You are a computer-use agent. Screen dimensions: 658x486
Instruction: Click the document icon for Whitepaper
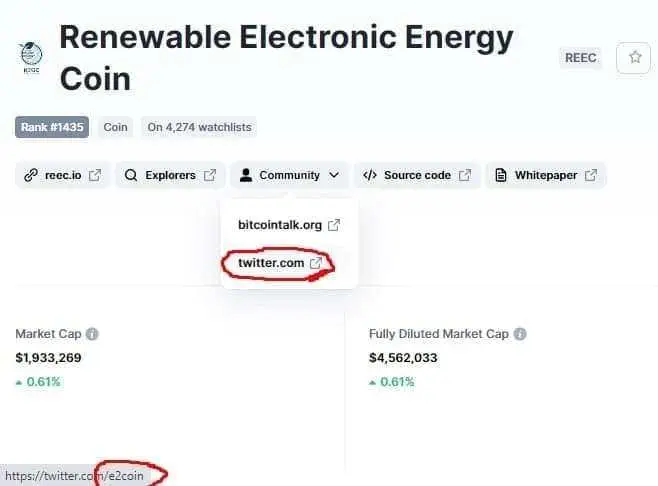coord(500,175)
